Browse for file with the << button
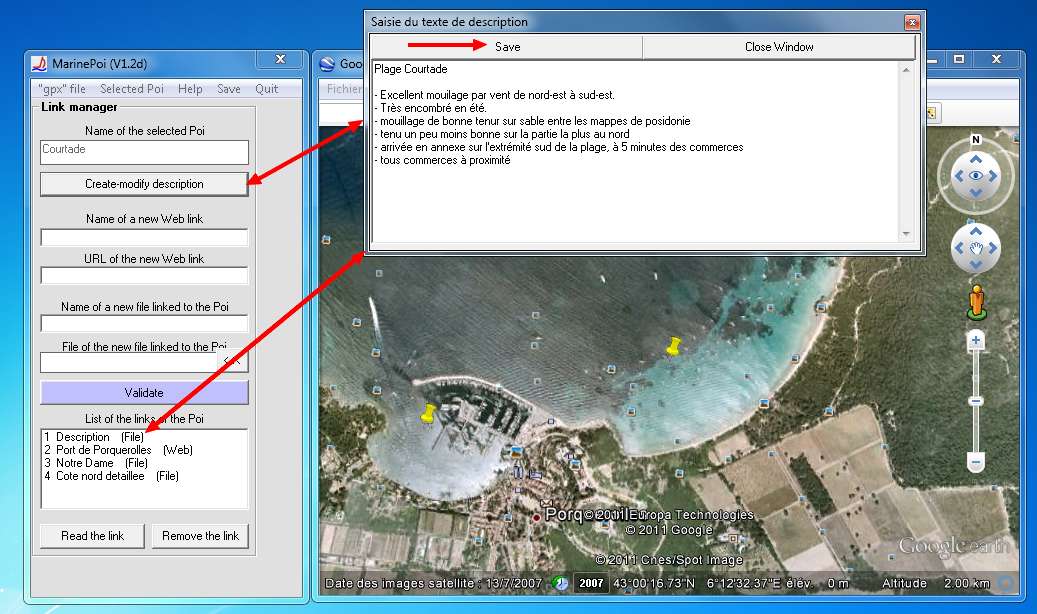Image resolution: width=1037 pixels, height=614 pixels. point(232,361)
